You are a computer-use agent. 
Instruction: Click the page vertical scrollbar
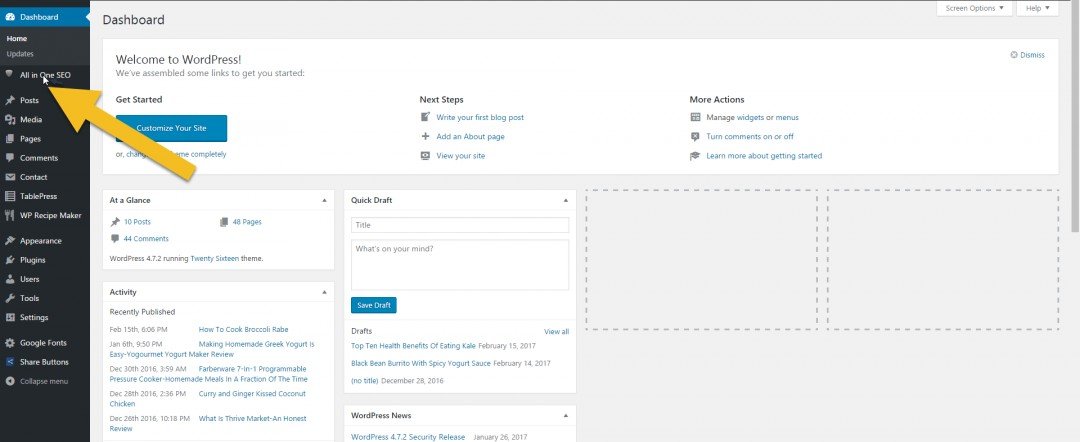1075,117
